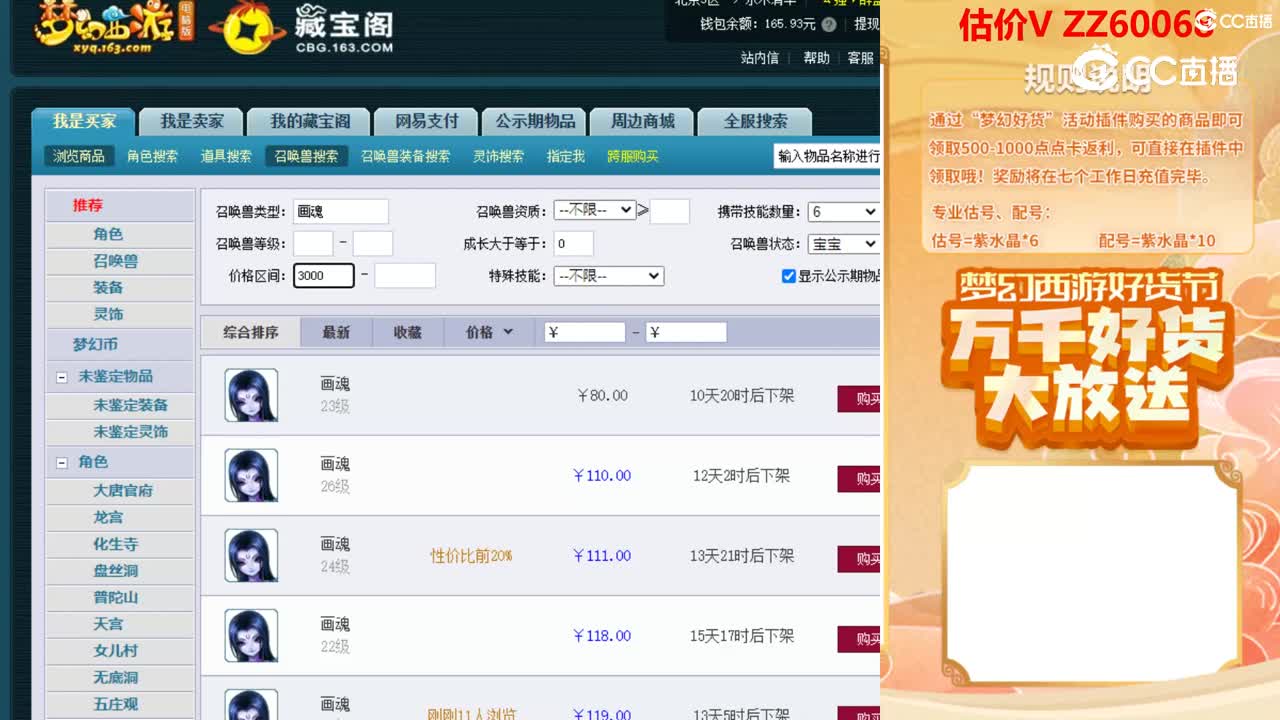Open 未鉴定装备 in sidebar
The width and height of the screenshot is (1280, 720).
[x=130, y=405]
